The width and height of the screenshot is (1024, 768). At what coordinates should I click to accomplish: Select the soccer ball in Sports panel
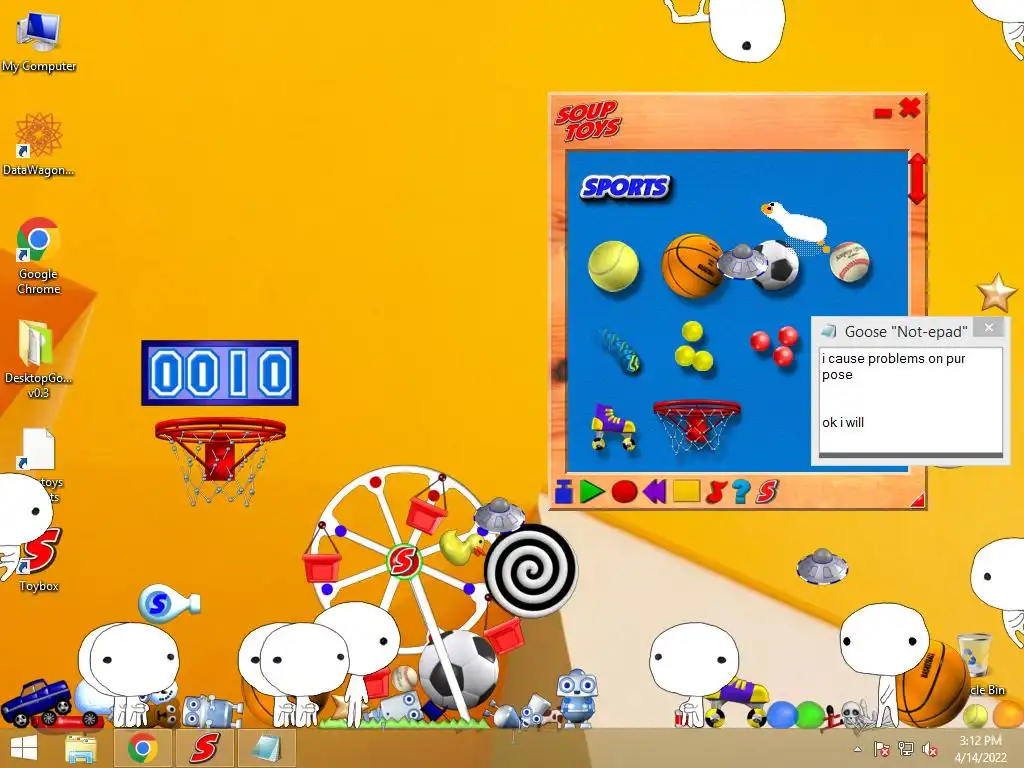[777, 265]
